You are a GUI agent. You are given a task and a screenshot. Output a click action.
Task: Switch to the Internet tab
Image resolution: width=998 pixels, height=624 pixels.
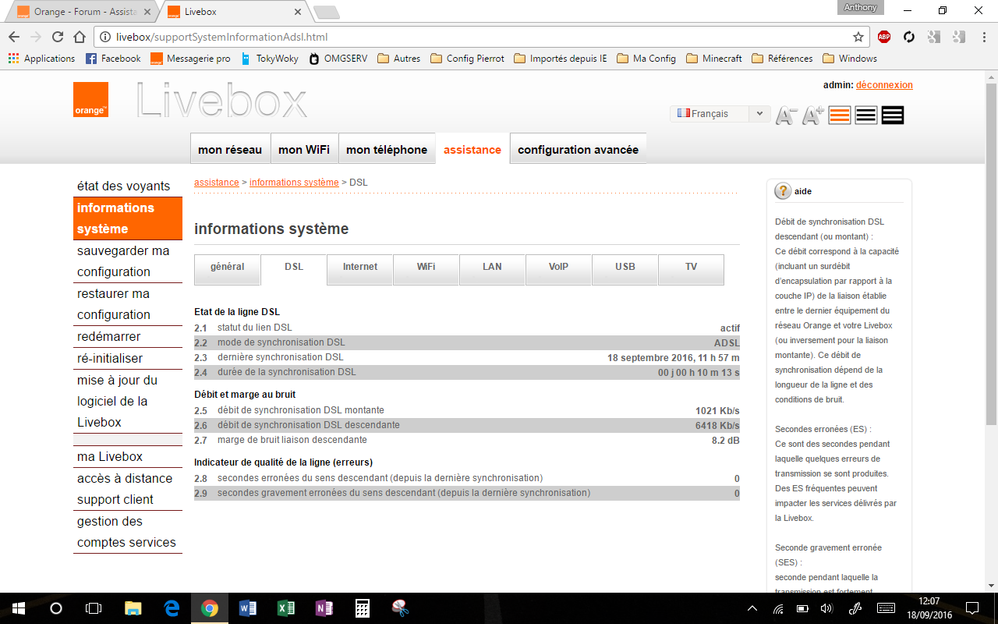(360, 269)
